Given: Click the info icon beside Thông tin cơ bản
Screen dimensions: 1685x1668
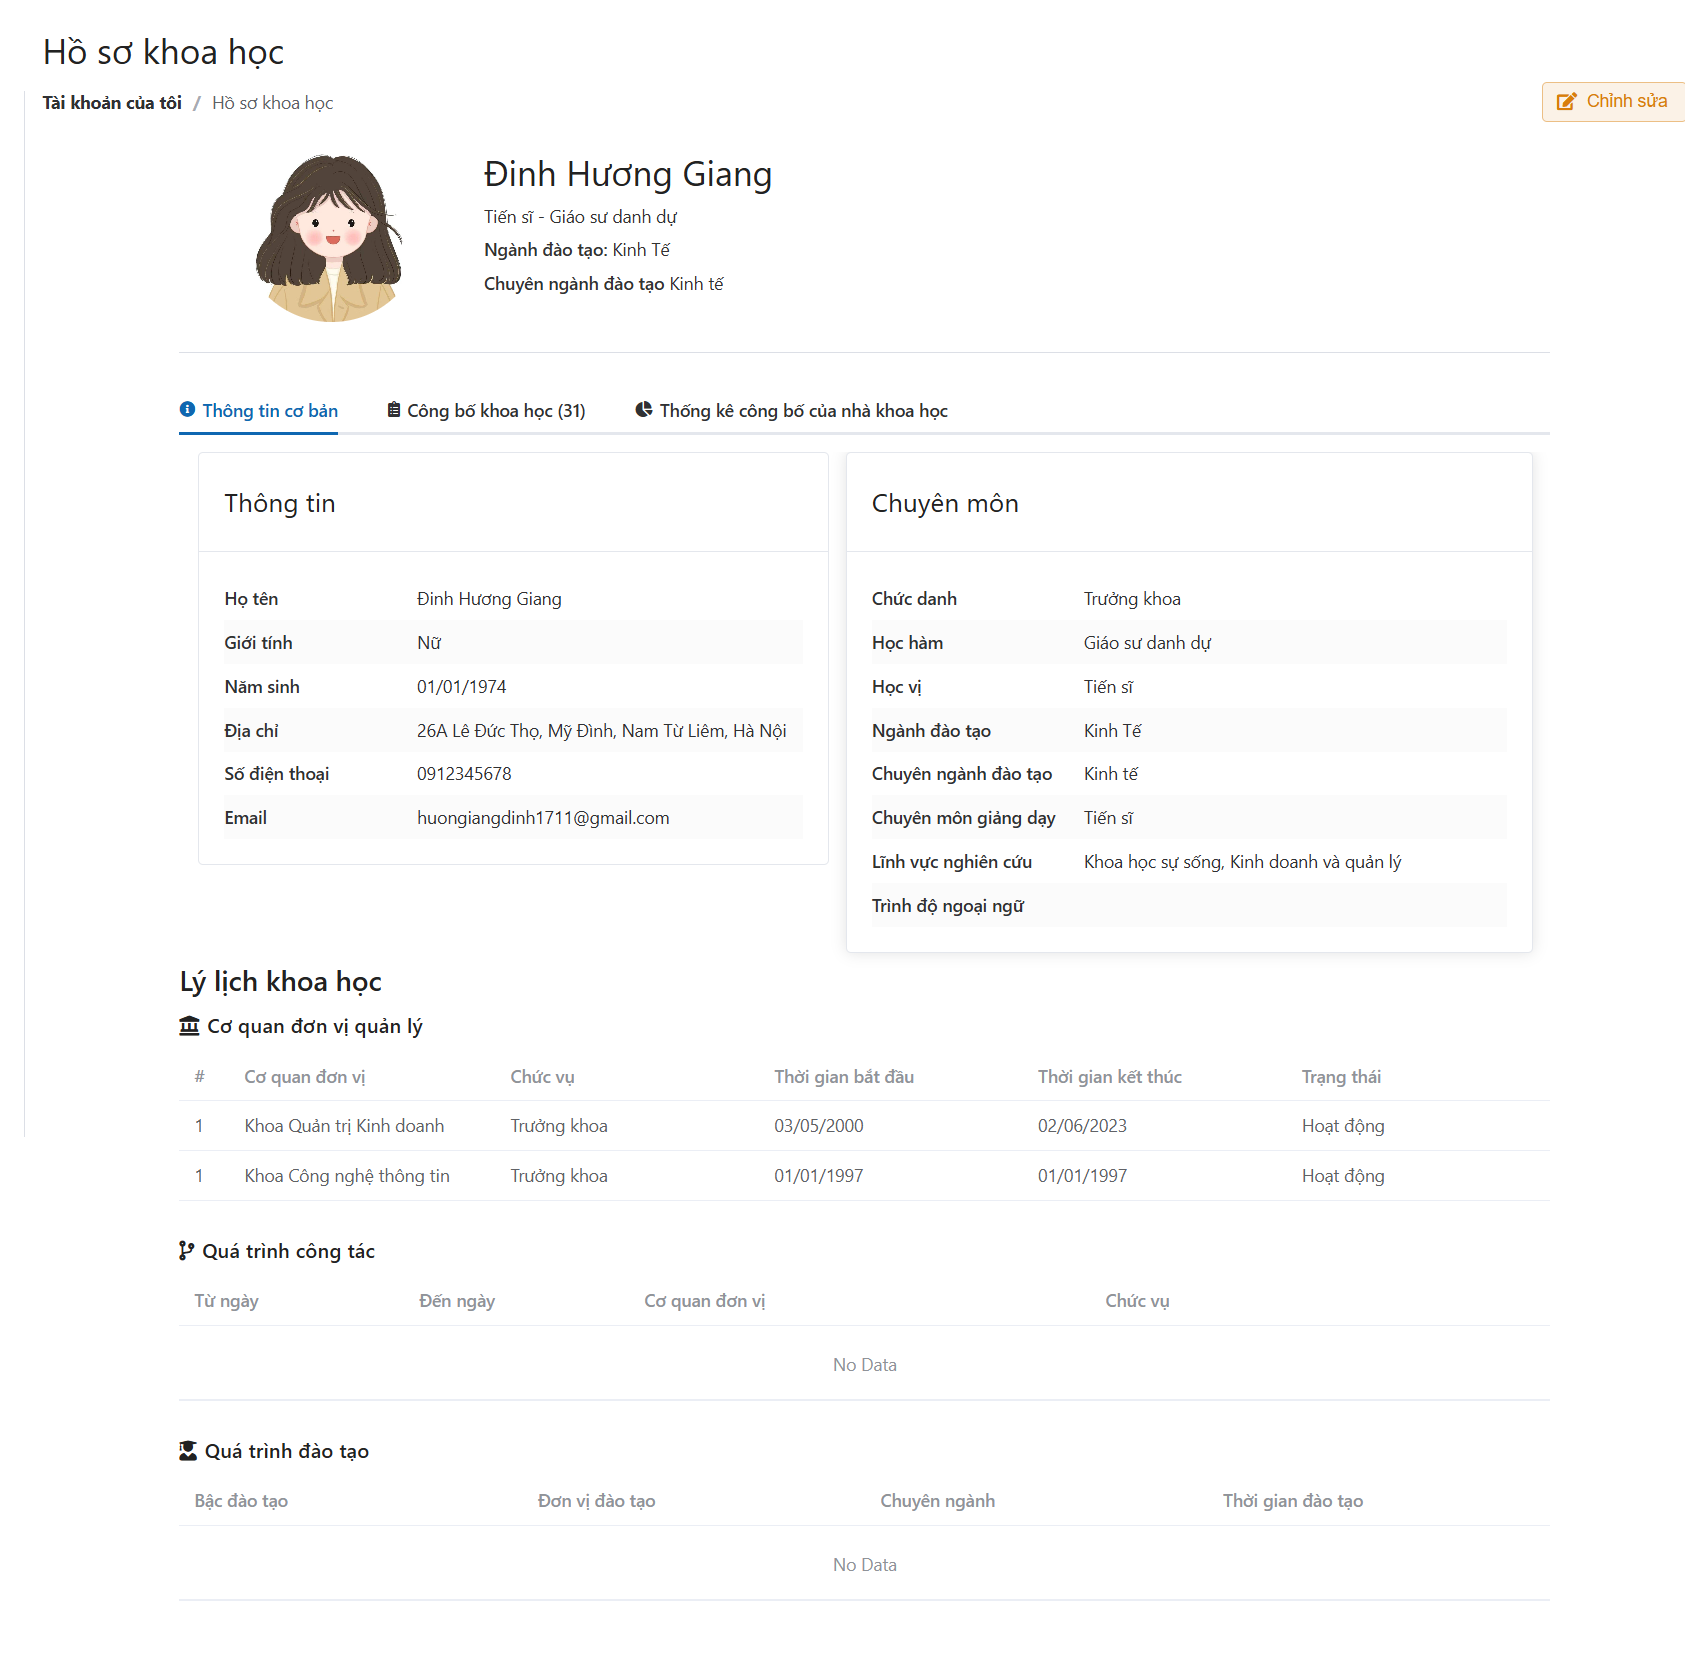Looking at the screenshot, I should [x=187, y=410].
